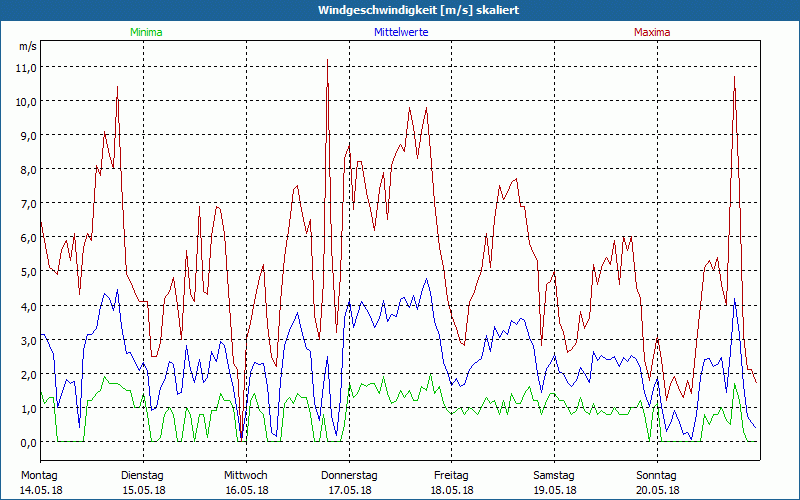Click the 20.05.18 date label
Screen dimensions: 800x500
(x=657, y=490)
